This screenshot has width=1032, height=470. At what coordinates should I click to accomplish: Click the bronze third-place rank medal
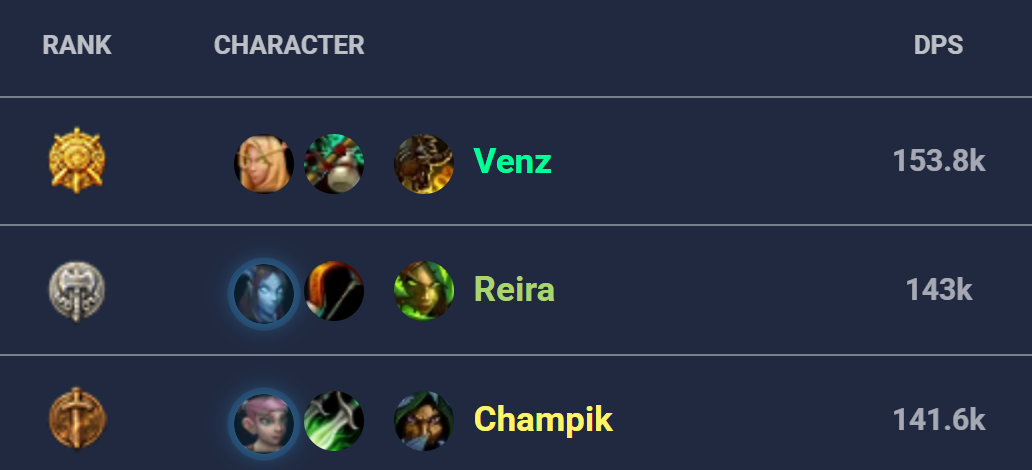click(x=77, y=419)
